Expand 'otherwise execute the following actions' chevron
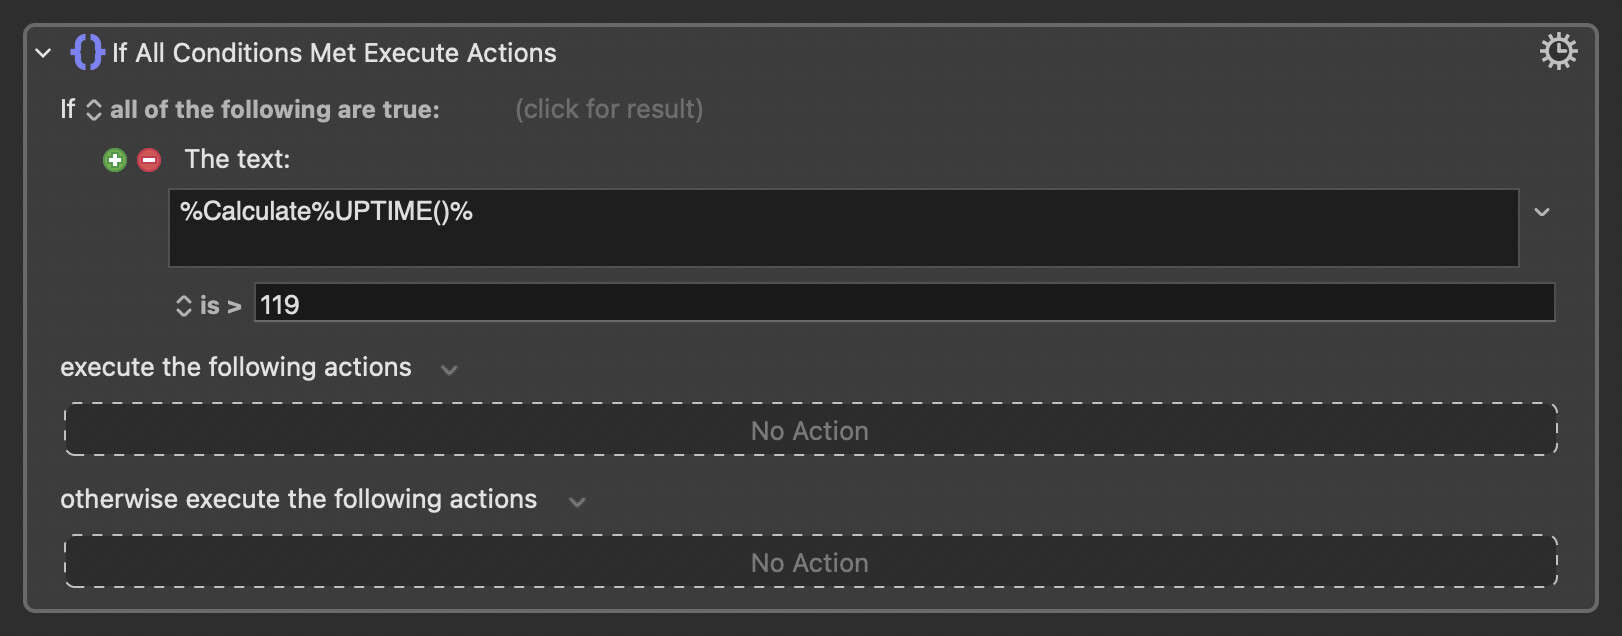The image size is (1622, 636). tap(577, 502)
